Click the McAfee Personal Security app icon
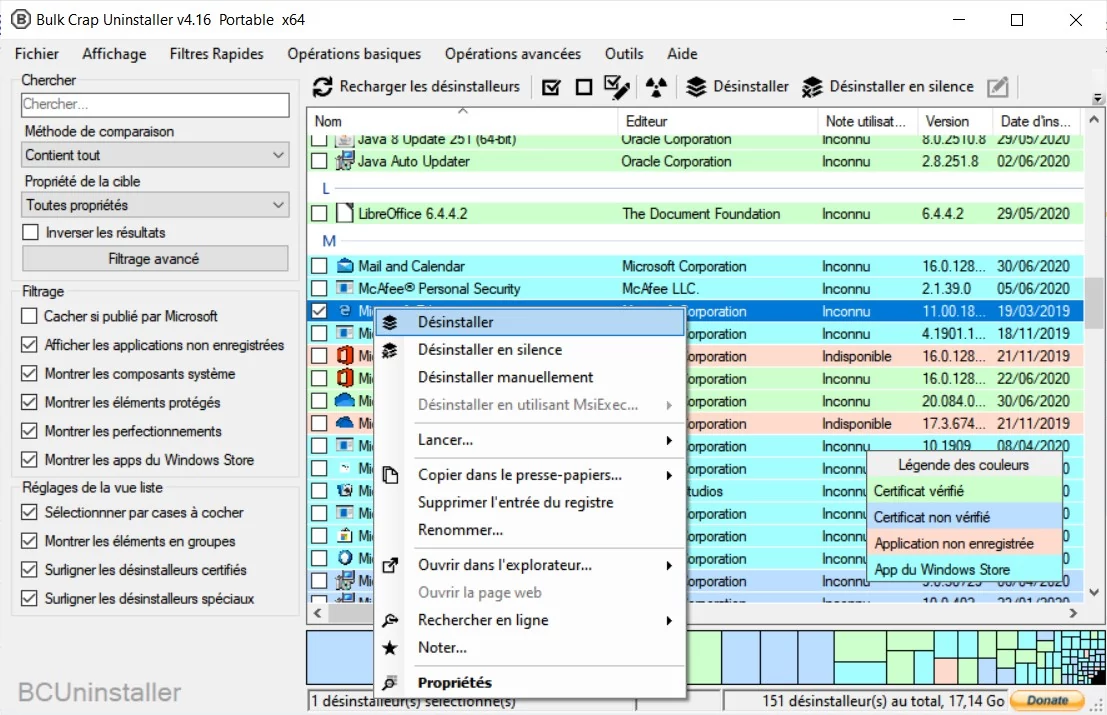1107x715 pixels. tap(345, 289)
